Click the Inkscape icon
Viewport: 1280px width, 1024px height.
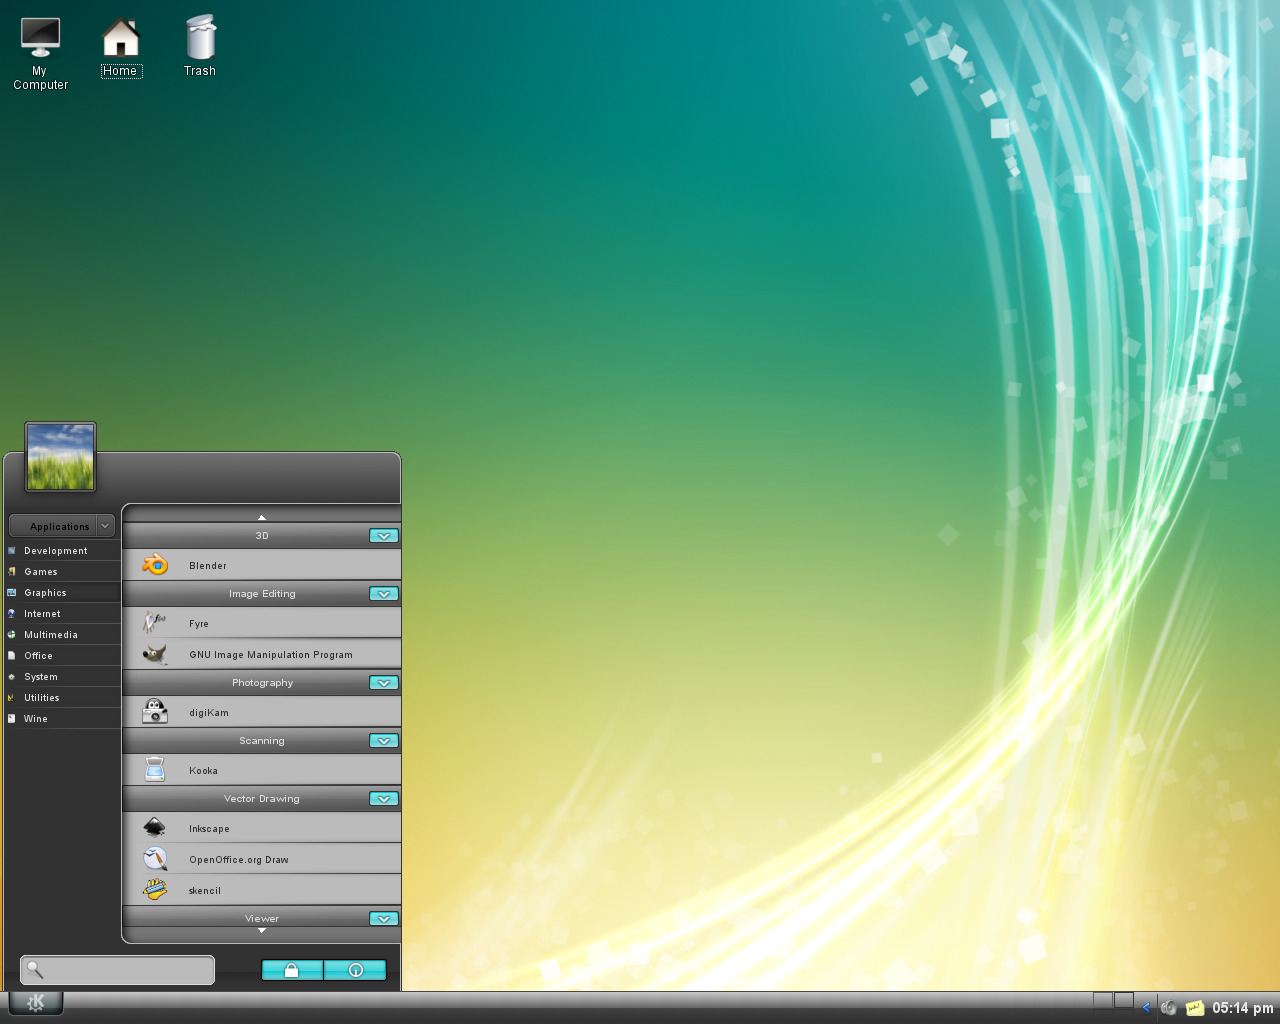[x=155, y=828]
